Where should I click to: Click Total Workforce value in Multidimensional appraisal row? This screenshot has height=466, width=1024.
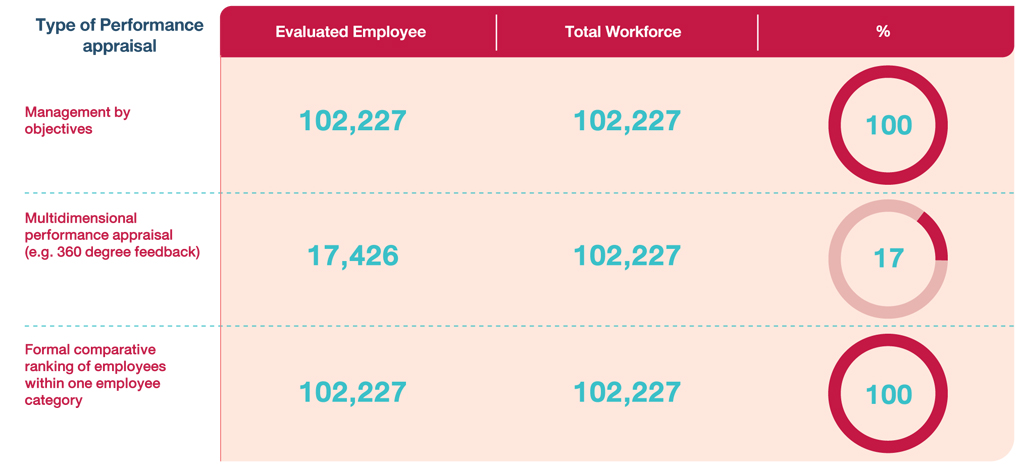[627, 256]
